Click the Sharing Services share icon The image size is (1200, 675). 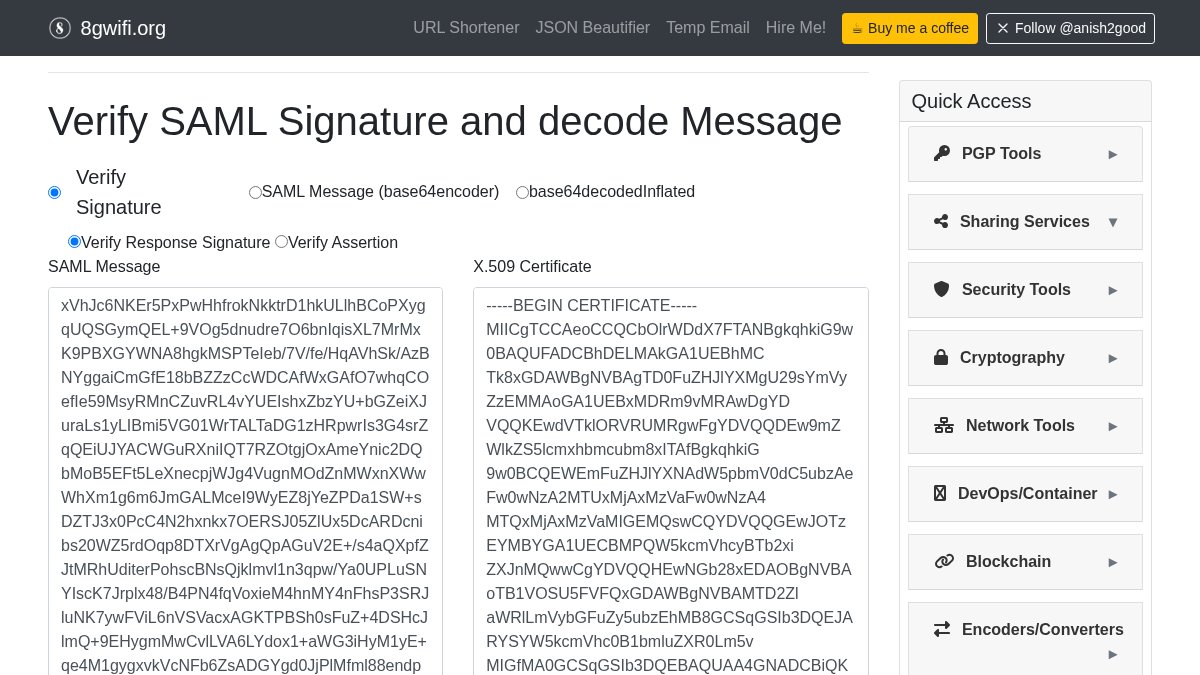pyautogui.click(x=941, y=221)
